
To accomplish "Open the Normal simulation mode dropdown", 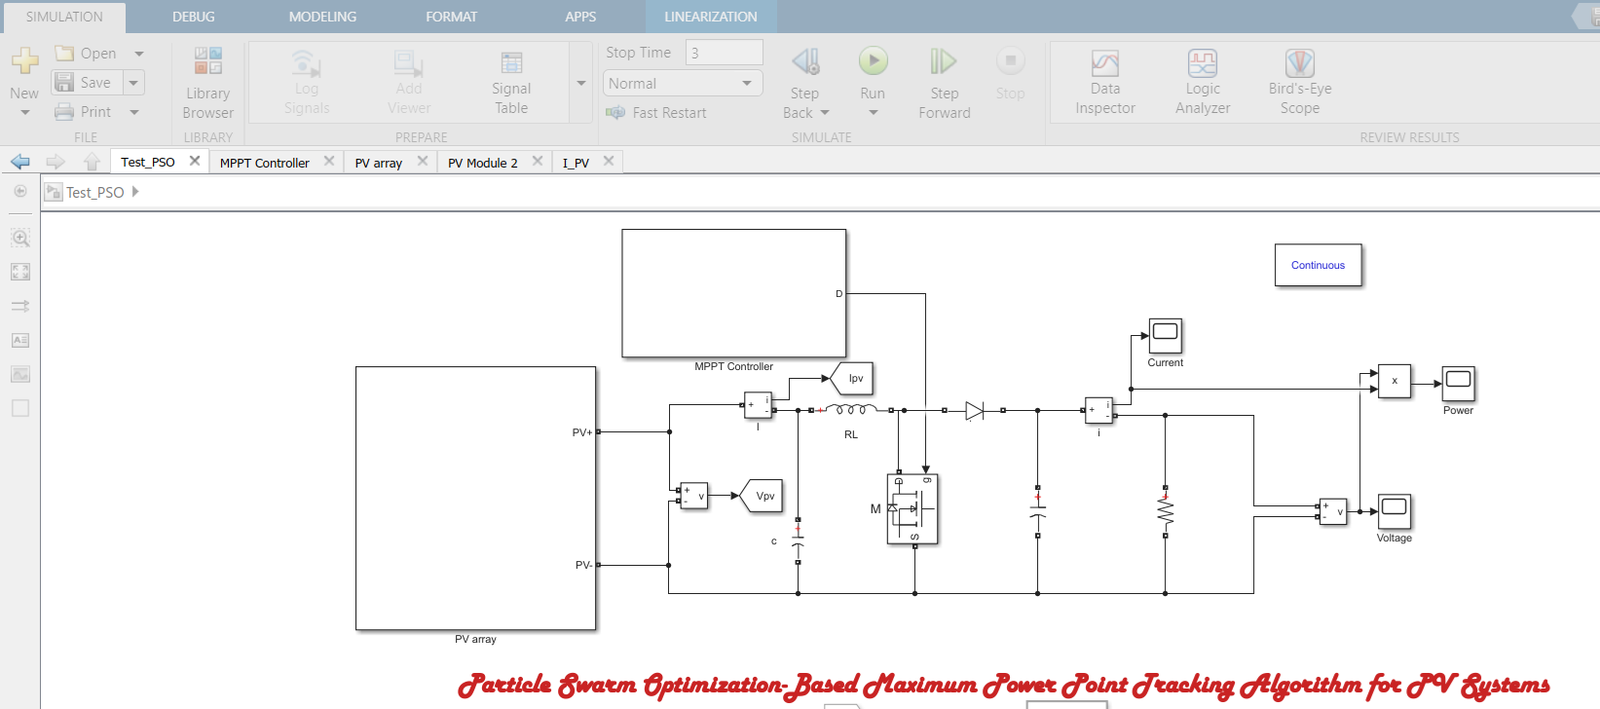I will coord(682,83).
